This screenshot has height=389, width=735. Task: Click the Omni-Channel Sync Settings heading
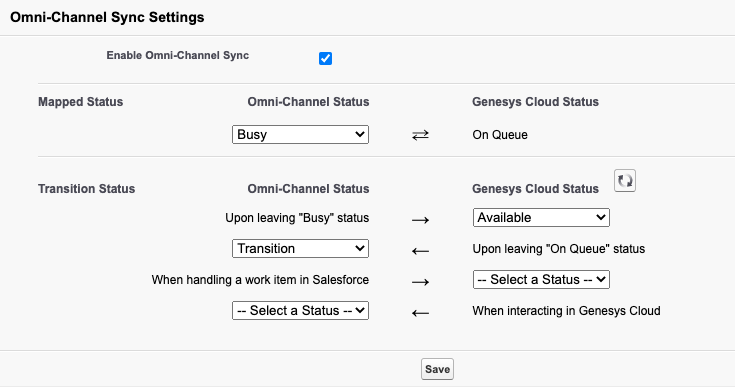point(107,17)
